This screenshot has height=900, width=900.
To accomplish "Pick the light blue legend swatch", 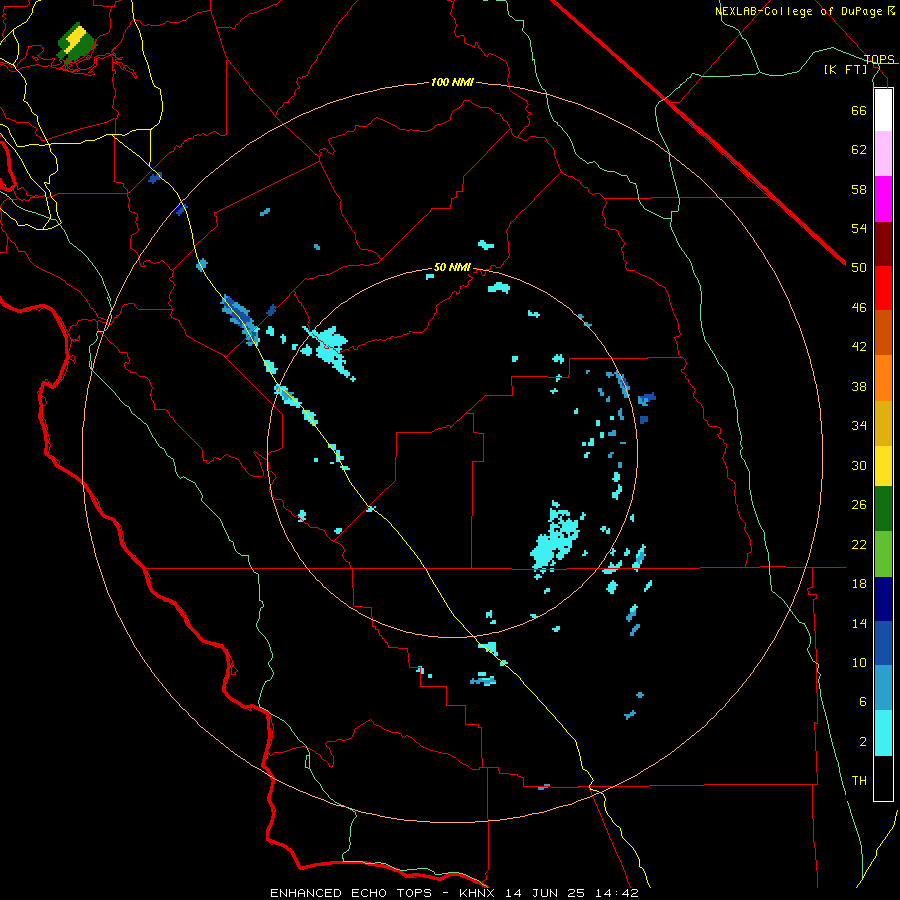I will (883, 688).
